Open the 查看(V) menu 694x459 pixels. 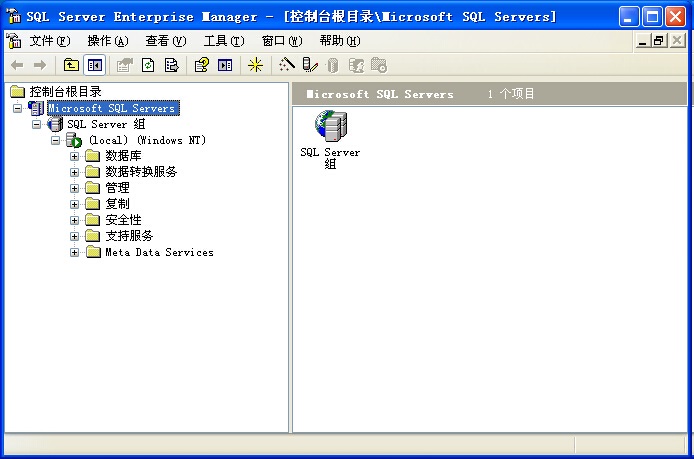point(166,41)
